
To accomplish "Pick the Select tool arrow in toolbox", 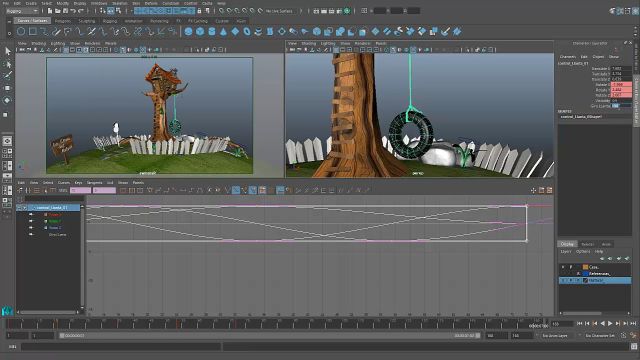I will (x=8, y=51).
